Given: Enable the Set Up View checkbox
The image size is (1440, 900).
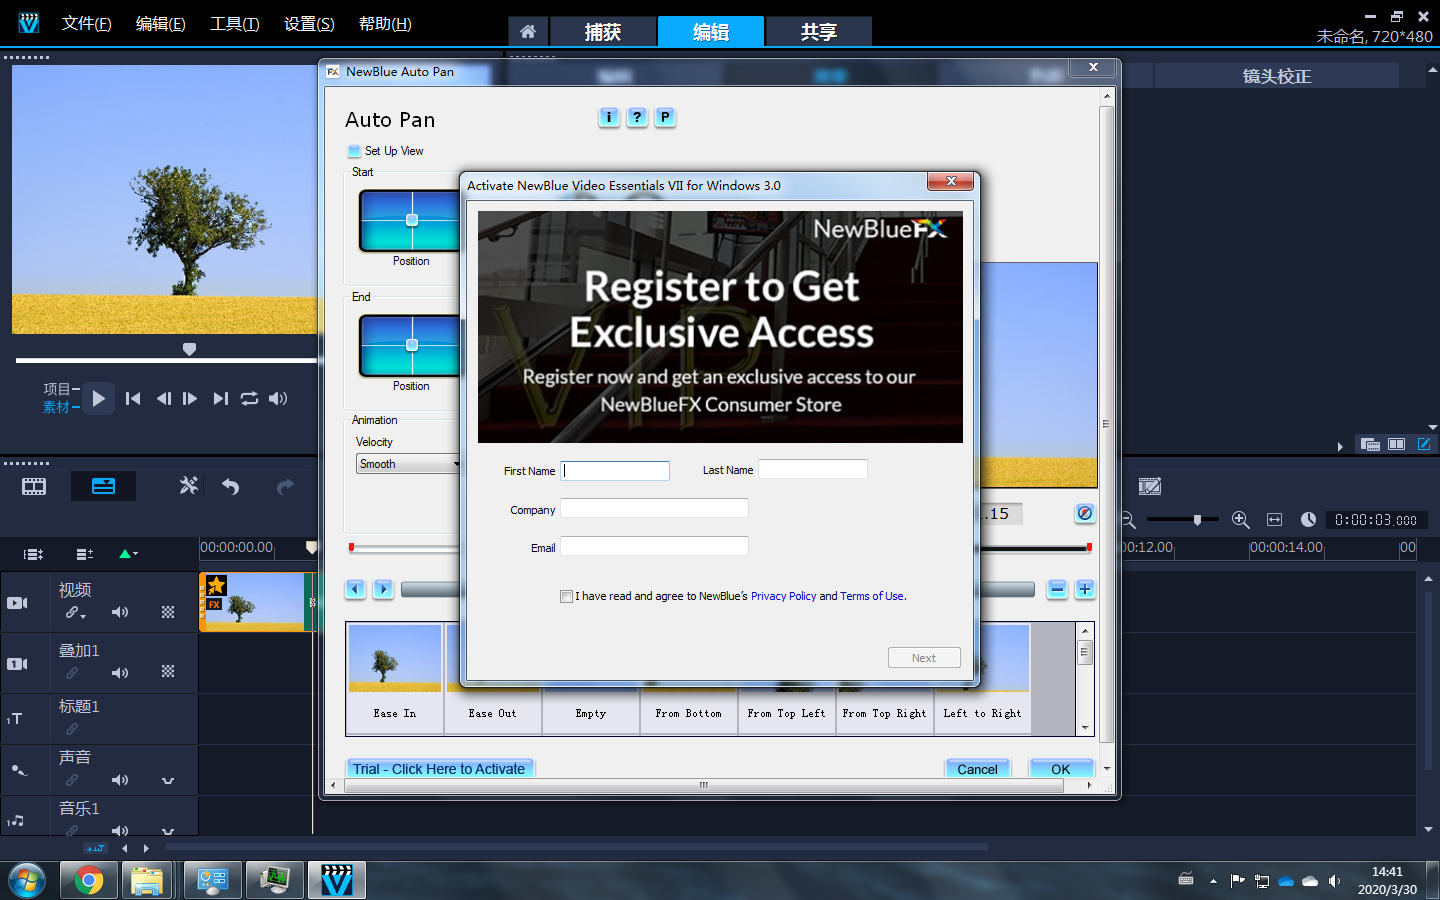Looking at the screenshot, I should coord(354,151).
